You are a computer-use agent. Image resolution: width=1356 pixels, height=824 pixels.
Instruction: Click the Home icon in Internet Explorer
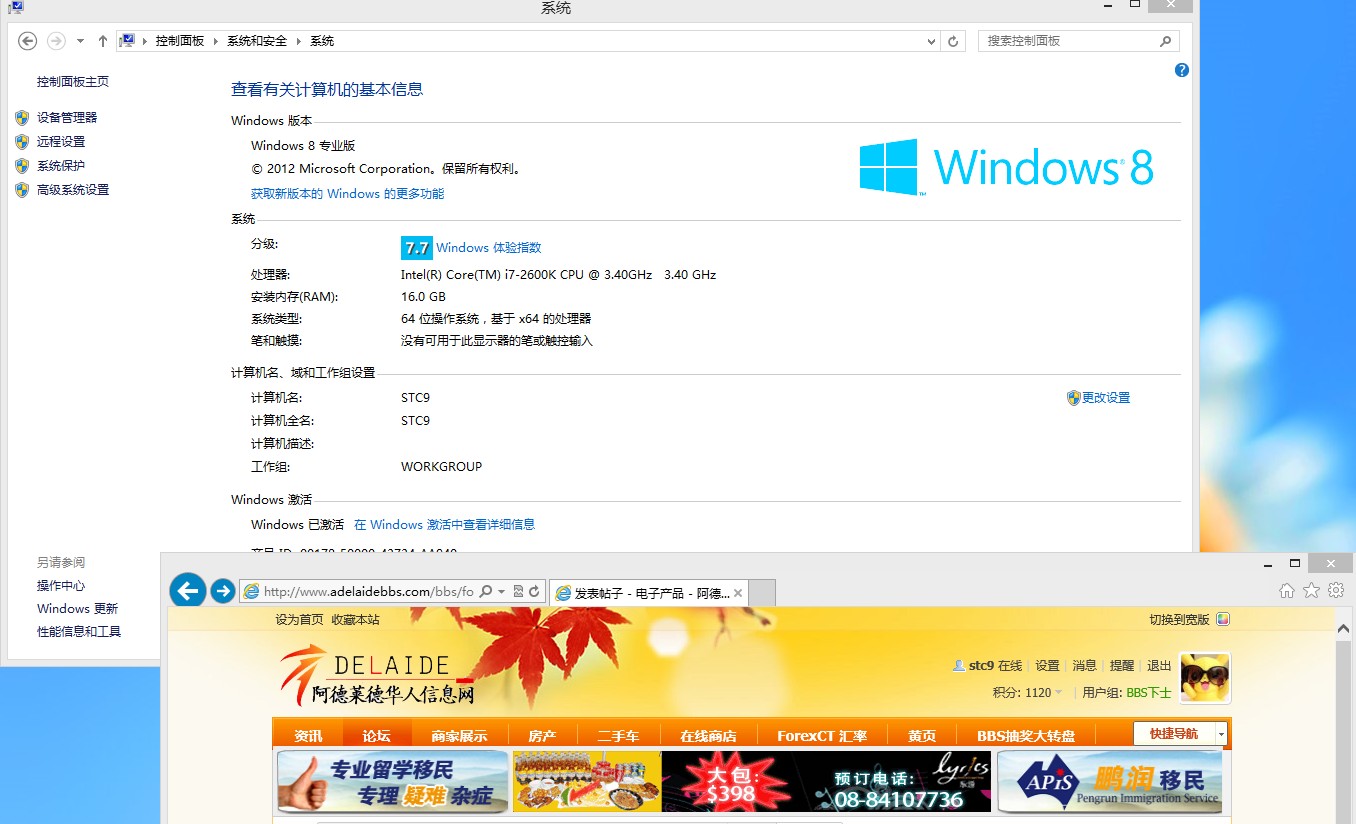(x=1287, y=591)
